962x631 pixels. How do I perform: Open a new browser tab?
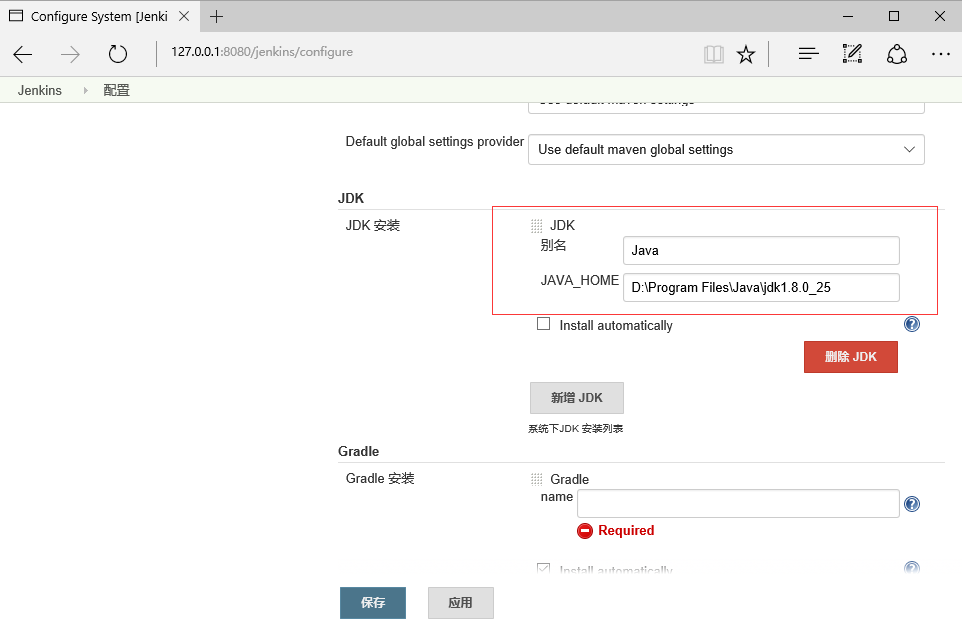[216, 17]
